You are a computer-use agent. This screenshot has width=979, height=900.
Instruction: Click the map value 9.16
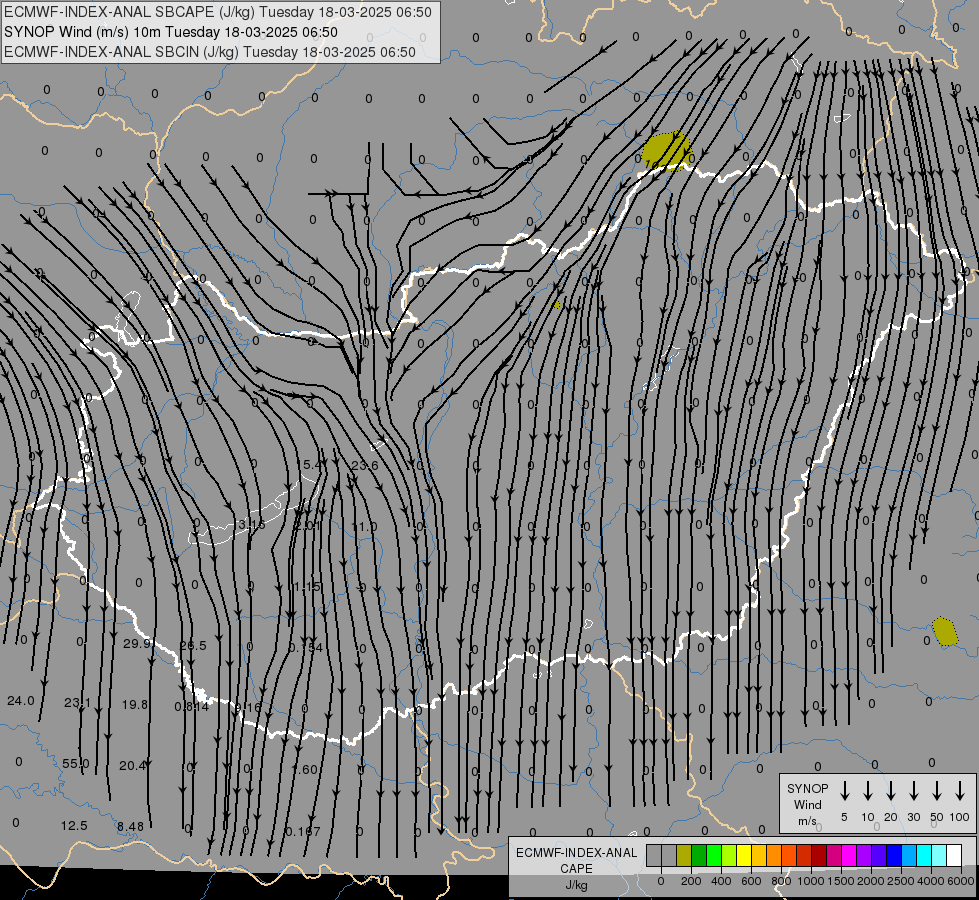tap(248, 708)
